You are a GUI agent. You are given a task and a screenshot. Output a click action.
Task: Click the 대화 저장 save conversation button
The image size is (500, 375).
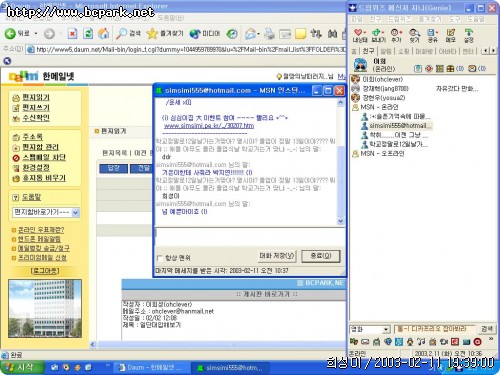tap(277, 256)
